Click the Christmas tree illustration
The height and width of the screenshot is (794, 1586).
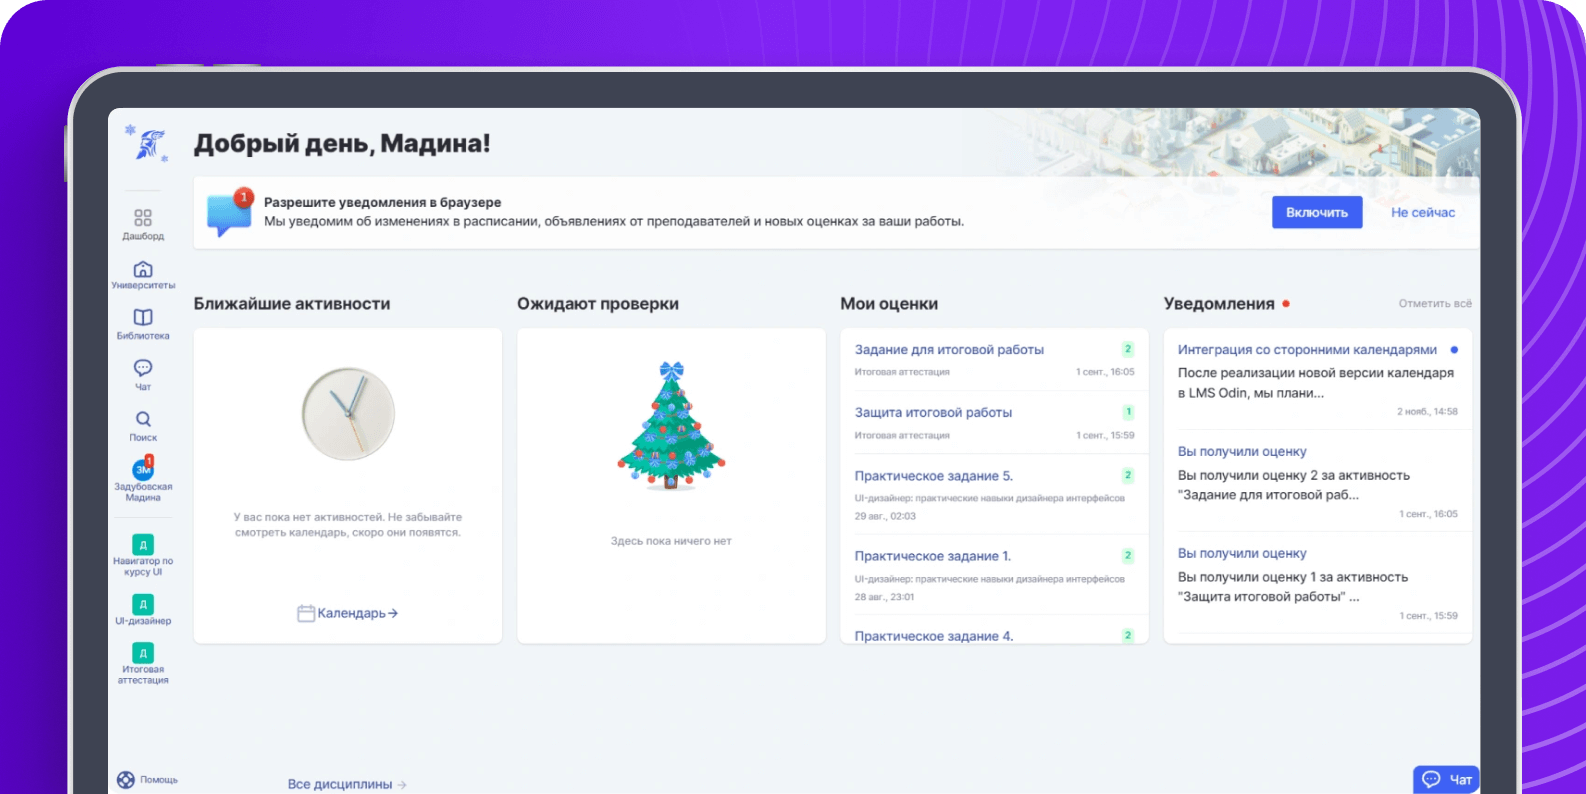point(671,426)
